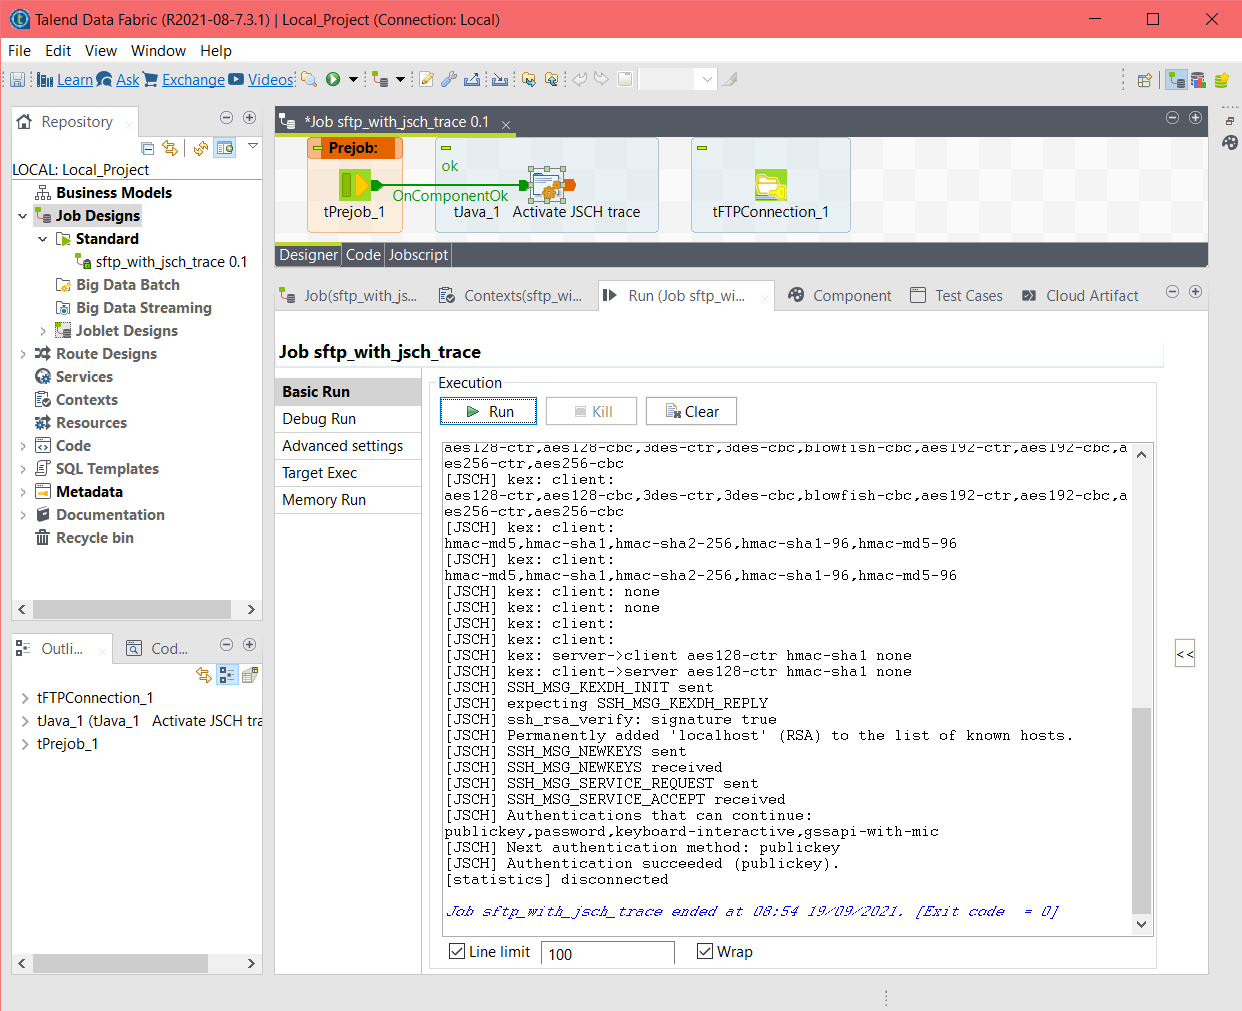This screenshot has width=1242, height=1011.
Task: Collapse the Job Designs tree node
Action: coord(22,215)
